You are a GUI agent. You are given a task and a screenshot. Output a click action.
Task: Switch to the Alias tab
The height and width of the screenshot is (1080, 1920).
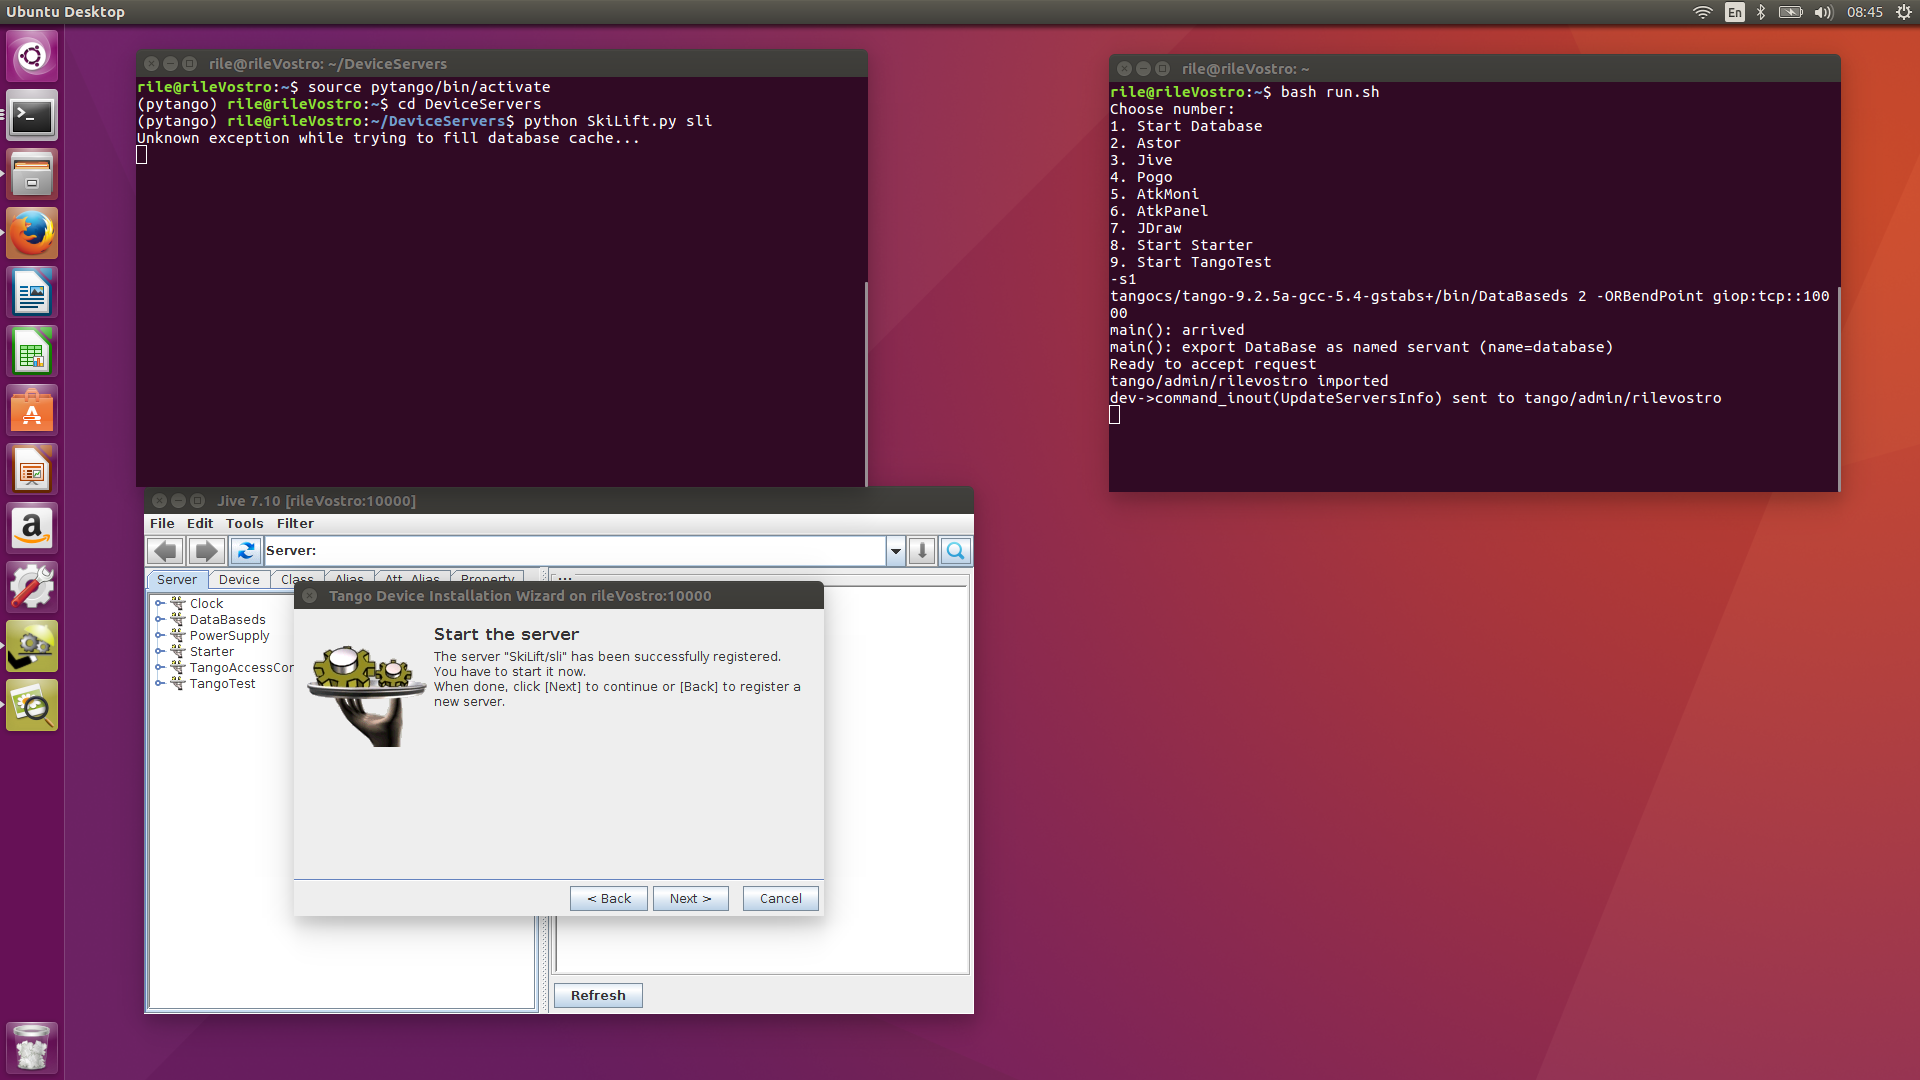tap(350, 577)
